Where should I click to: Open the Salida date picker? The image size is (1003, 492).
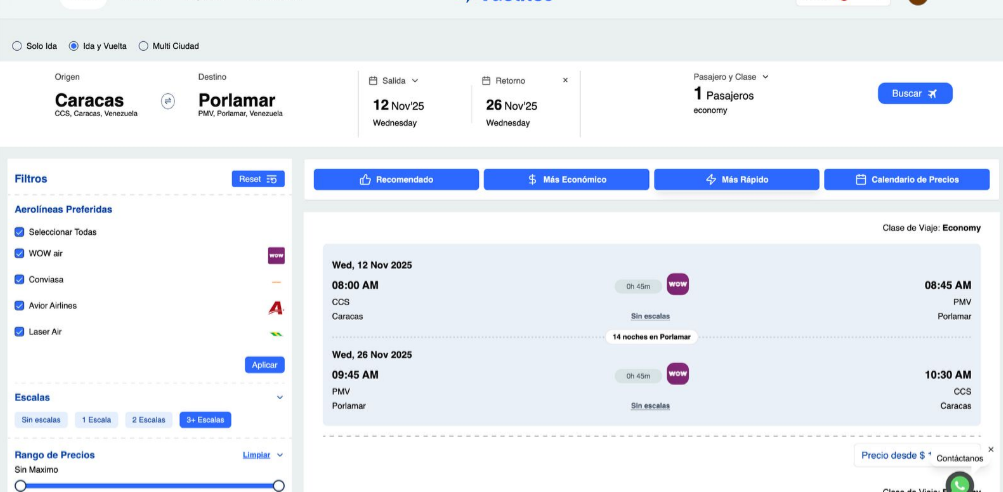[x=394, y=81]
